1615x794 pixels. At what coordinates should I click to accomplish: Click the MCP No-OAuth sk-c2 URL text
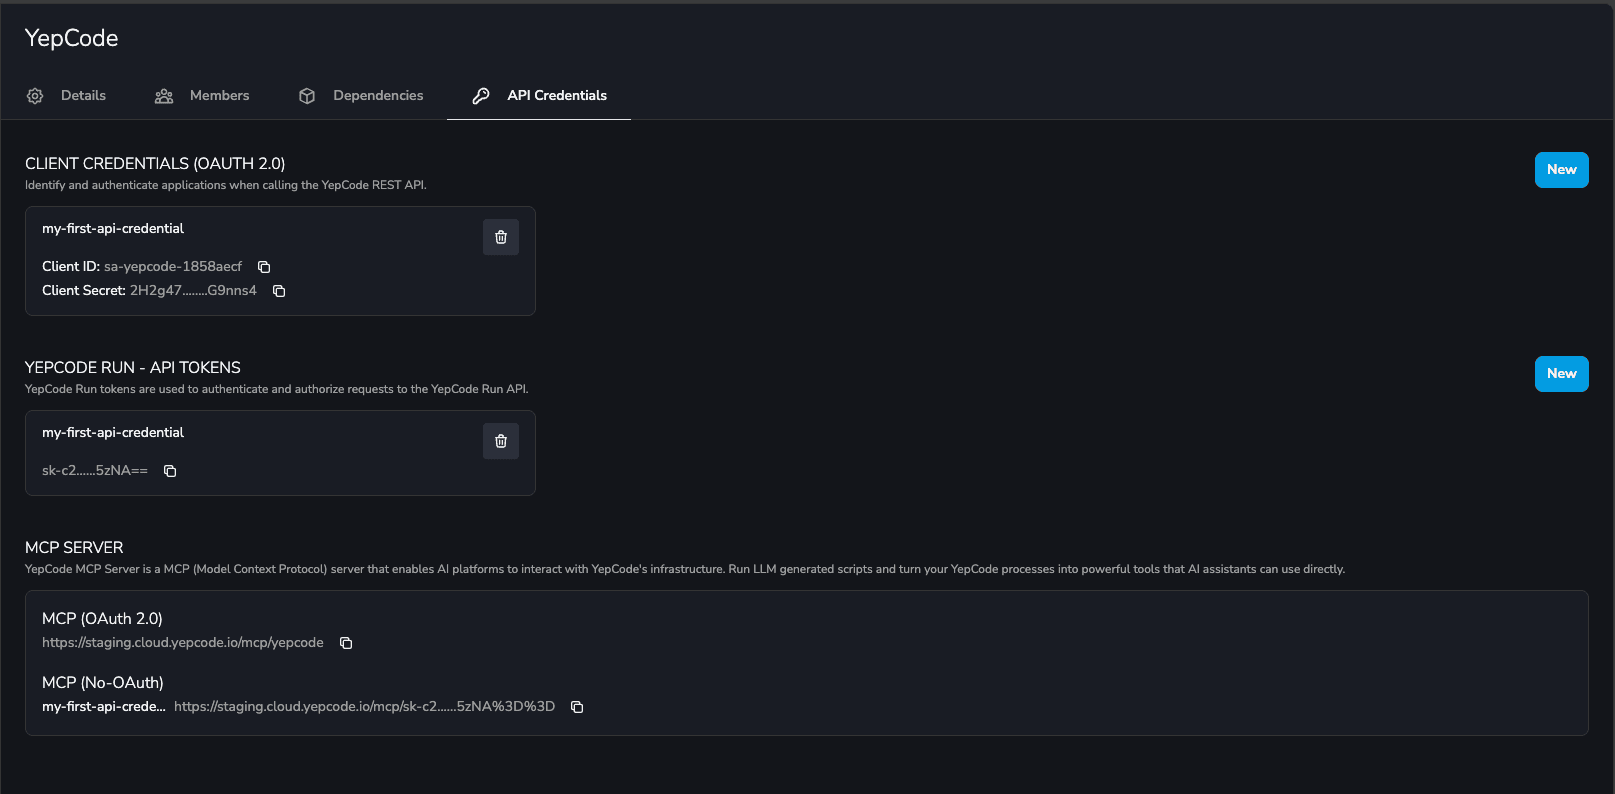click(364, 707)
